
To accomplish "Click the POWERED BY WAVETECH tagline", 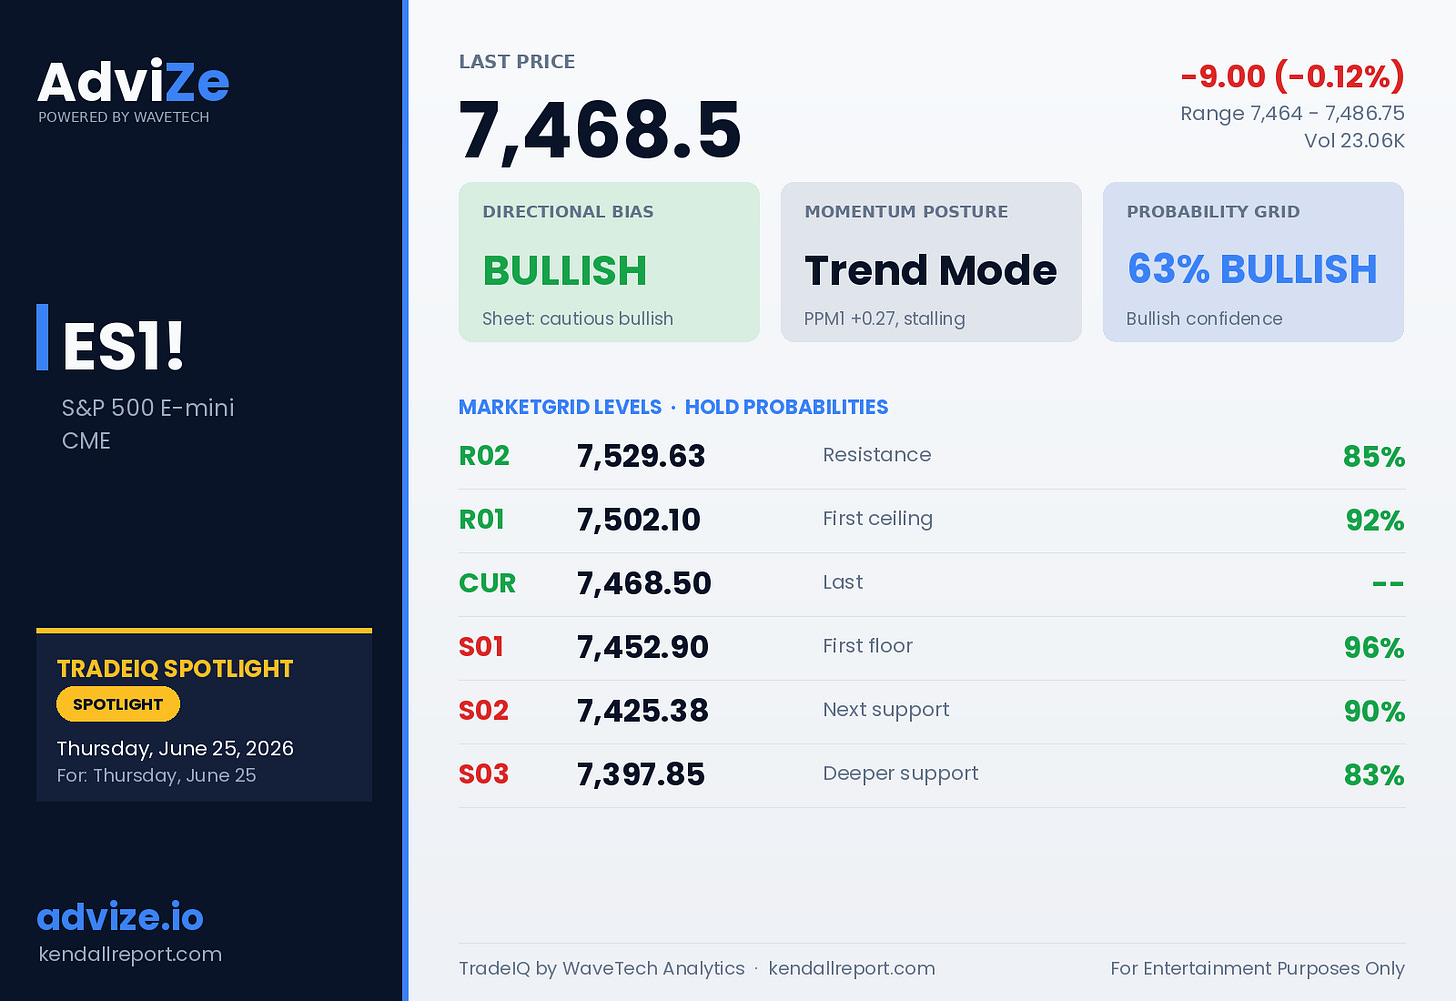I will point(124,117).
